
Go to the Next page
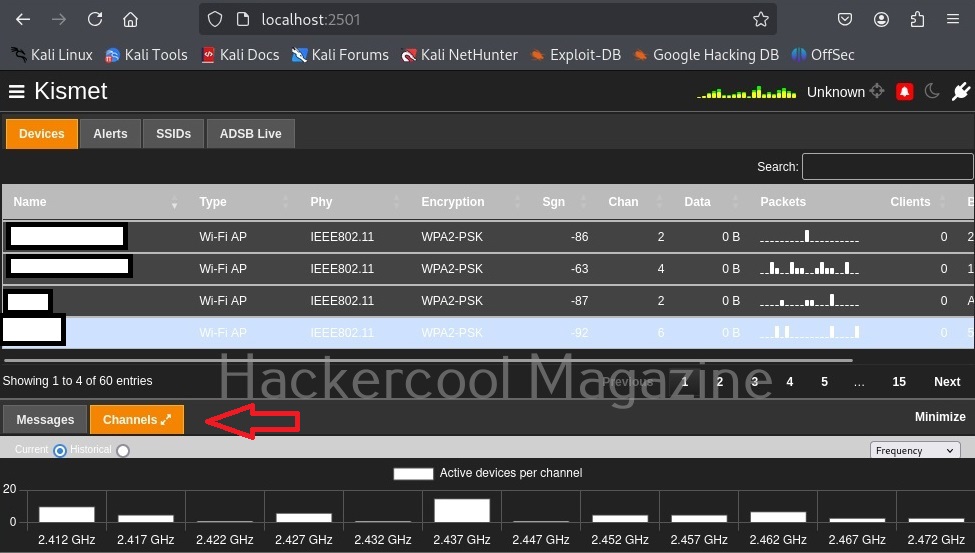(947, 382)
